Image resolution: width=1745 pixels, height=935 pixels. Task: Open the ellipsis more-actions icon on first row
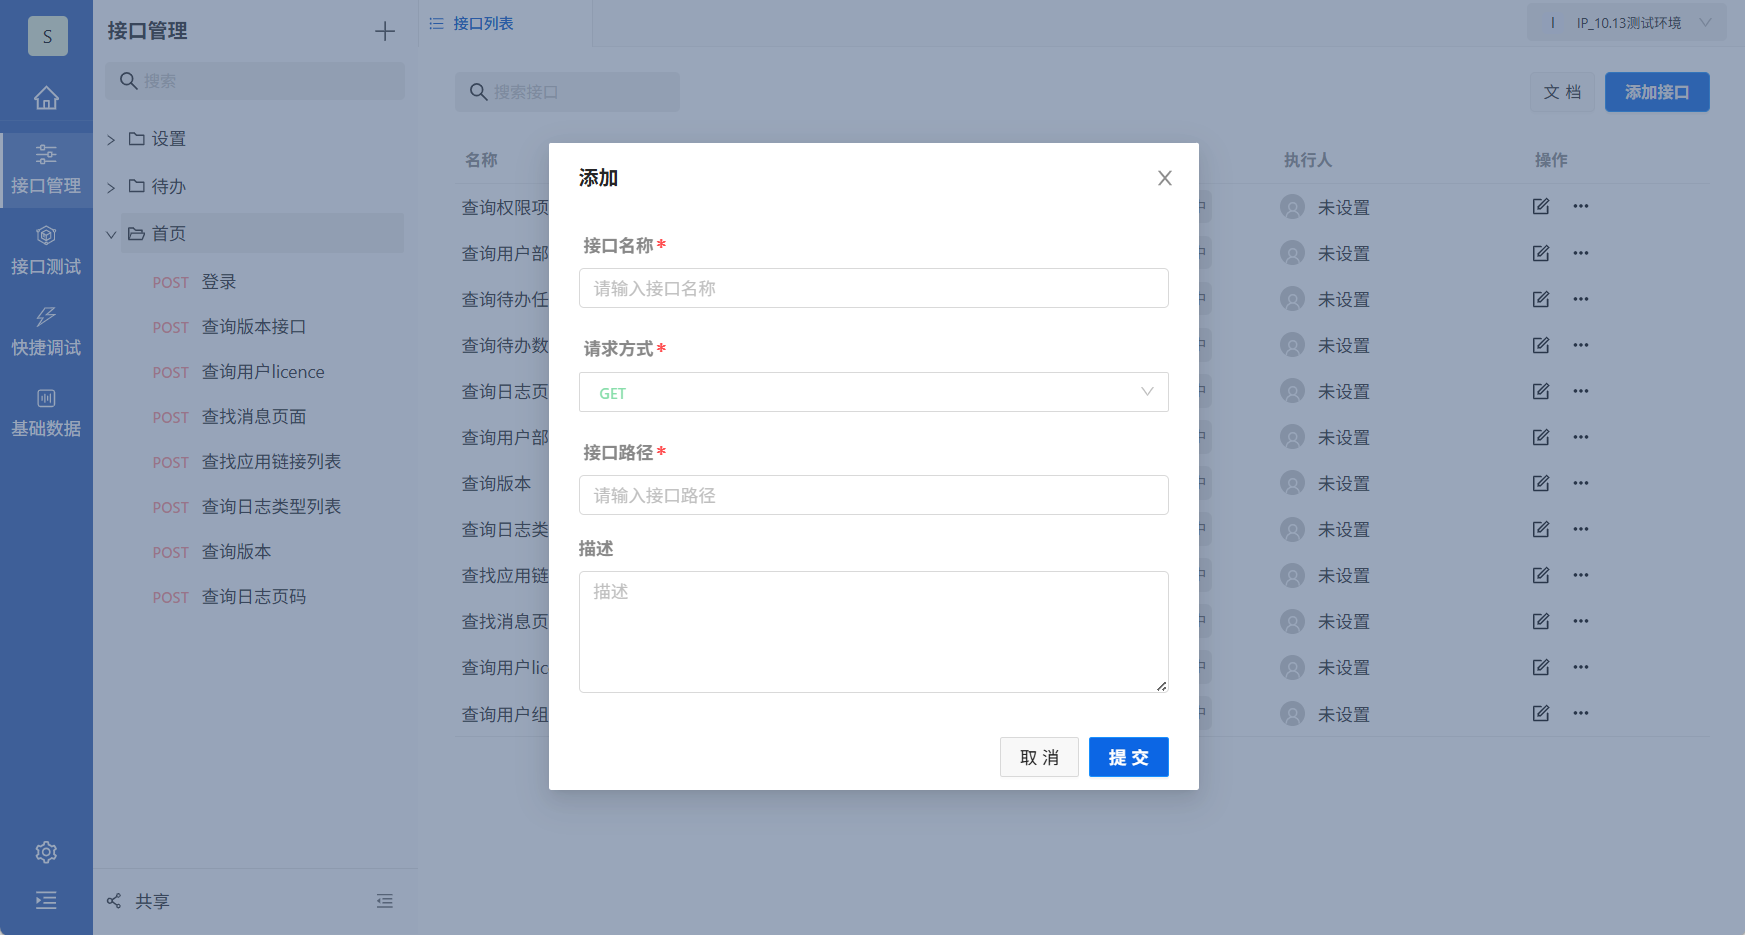tap(1581, 206)
